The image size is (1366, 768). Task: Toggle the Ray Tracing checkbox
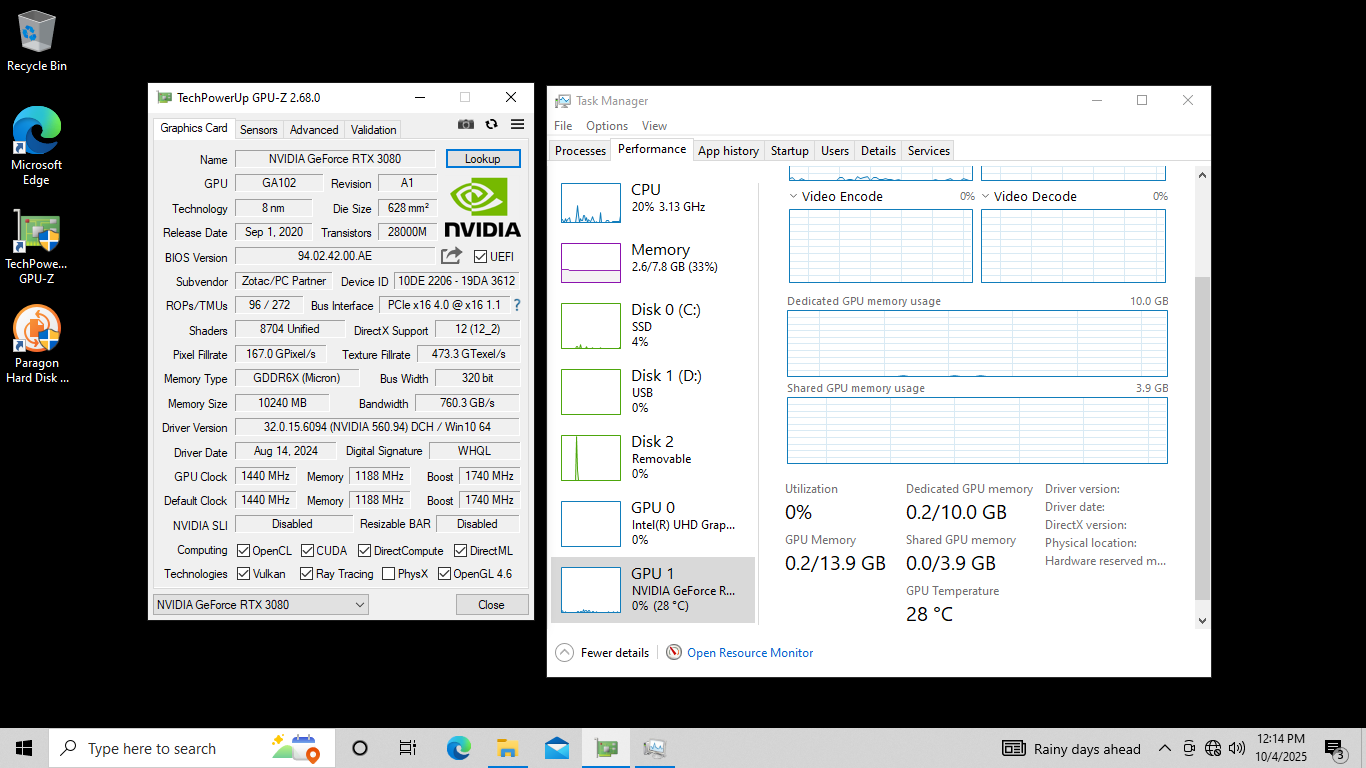pyautogui.click(x=306, y=574)
